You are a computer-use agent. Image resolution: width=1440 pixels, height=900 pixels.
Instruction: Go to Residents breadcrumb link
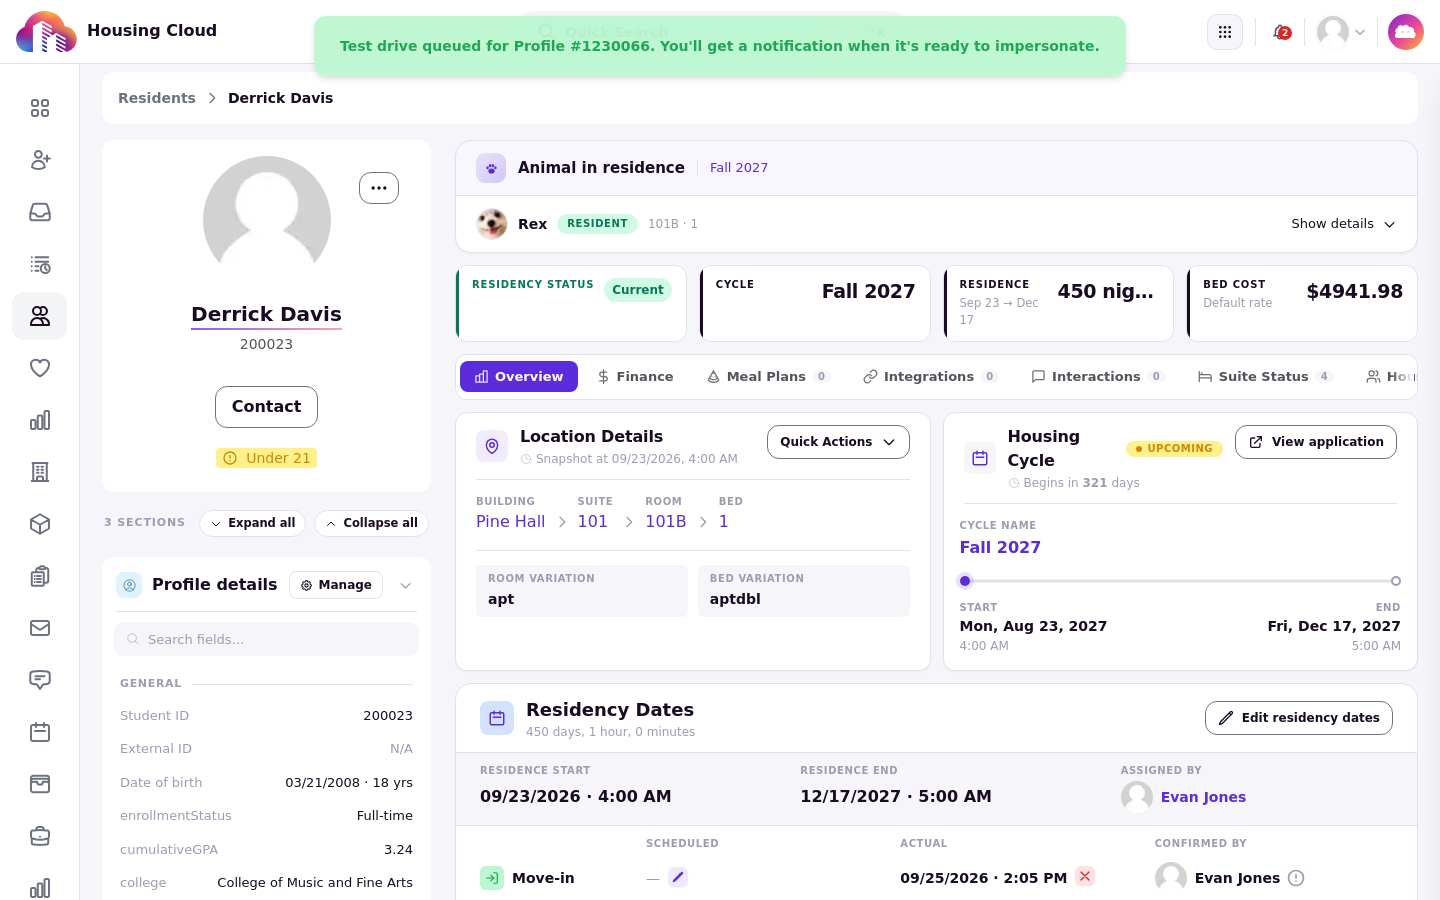[157, 98]
